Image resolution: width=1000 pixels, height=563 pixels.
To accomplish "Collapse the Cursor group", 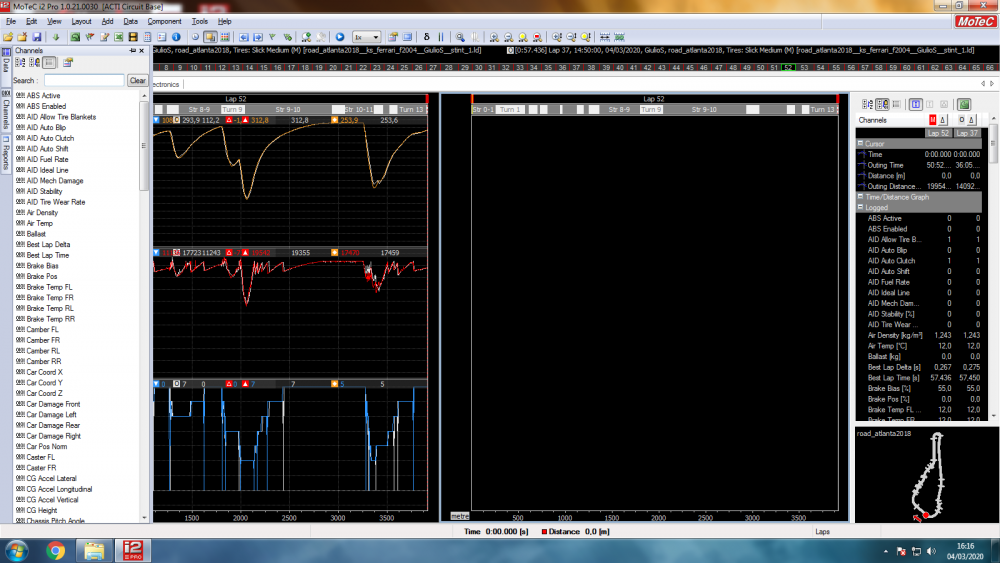I will [x=860, y=143].
